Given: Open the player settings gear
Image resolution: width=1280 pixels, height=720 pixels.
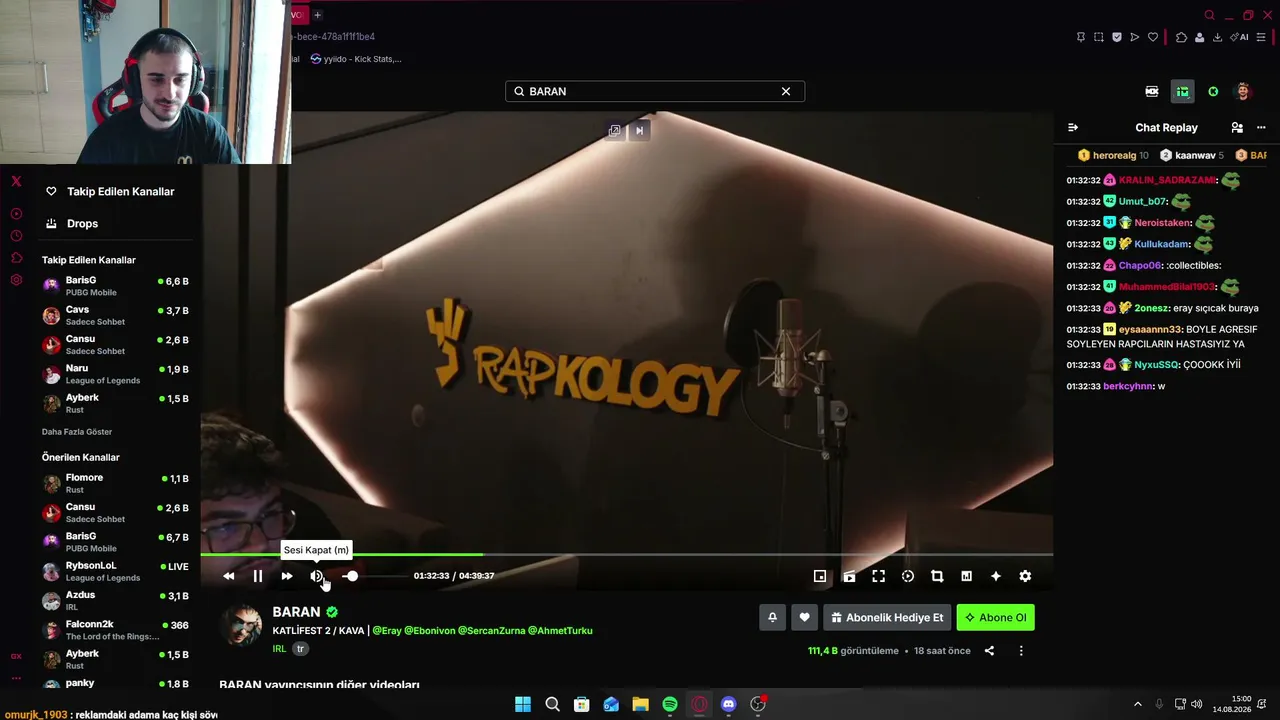Looking at the screenshot, I should (x=1025, y=576).
